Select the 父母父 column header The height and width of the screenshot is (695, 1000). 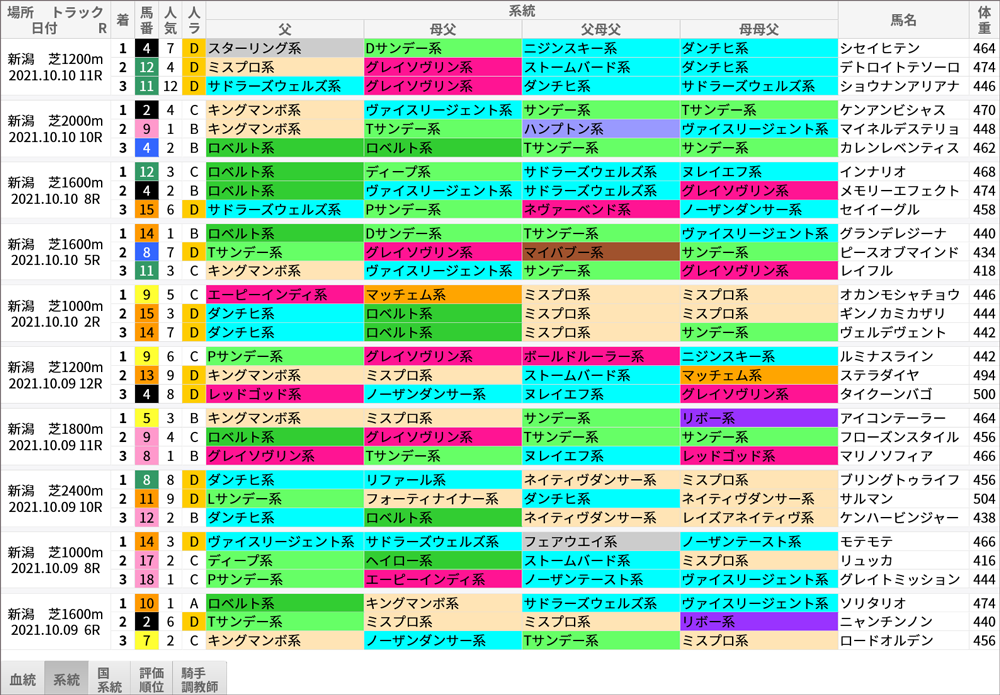click(600, 28)
